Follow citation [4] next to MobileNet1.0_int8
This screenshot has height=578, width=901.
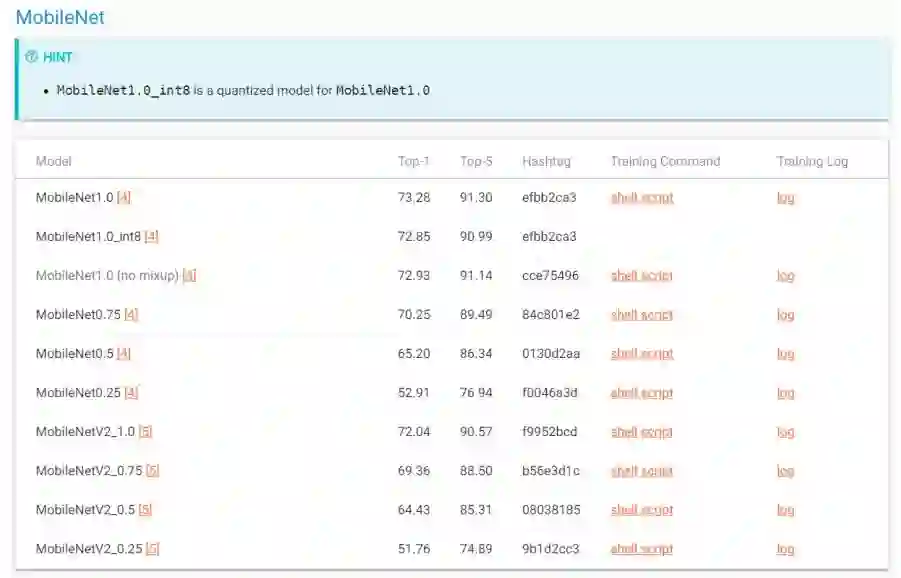(x=151, y=237)
